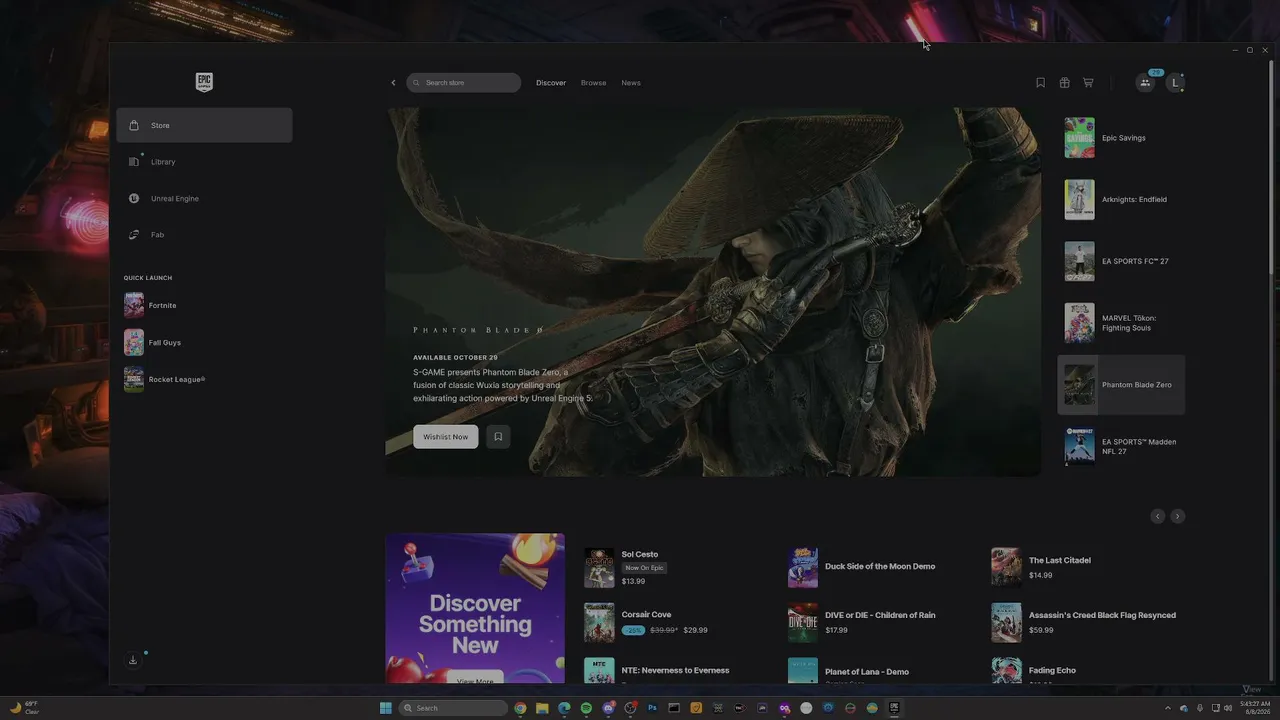Open Google Chrome from the taskbar
The image size is (1280, 720).
click(520, 708)
